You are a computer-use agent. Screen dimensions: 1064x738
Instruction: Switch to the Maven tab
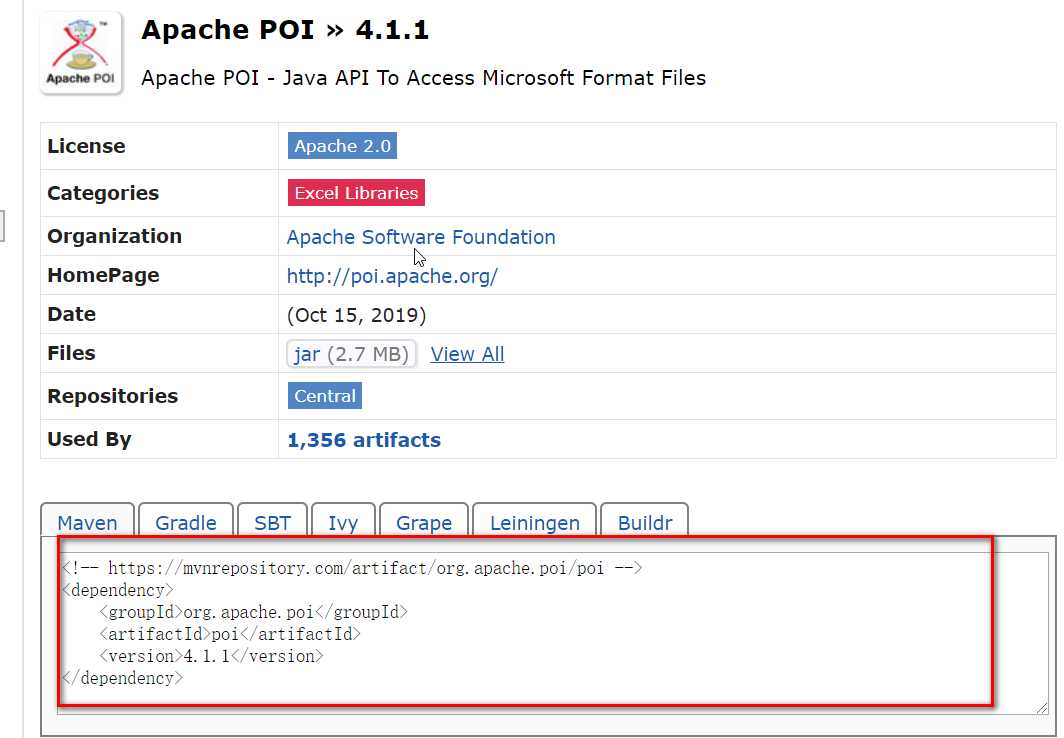[x=88, y=521]
